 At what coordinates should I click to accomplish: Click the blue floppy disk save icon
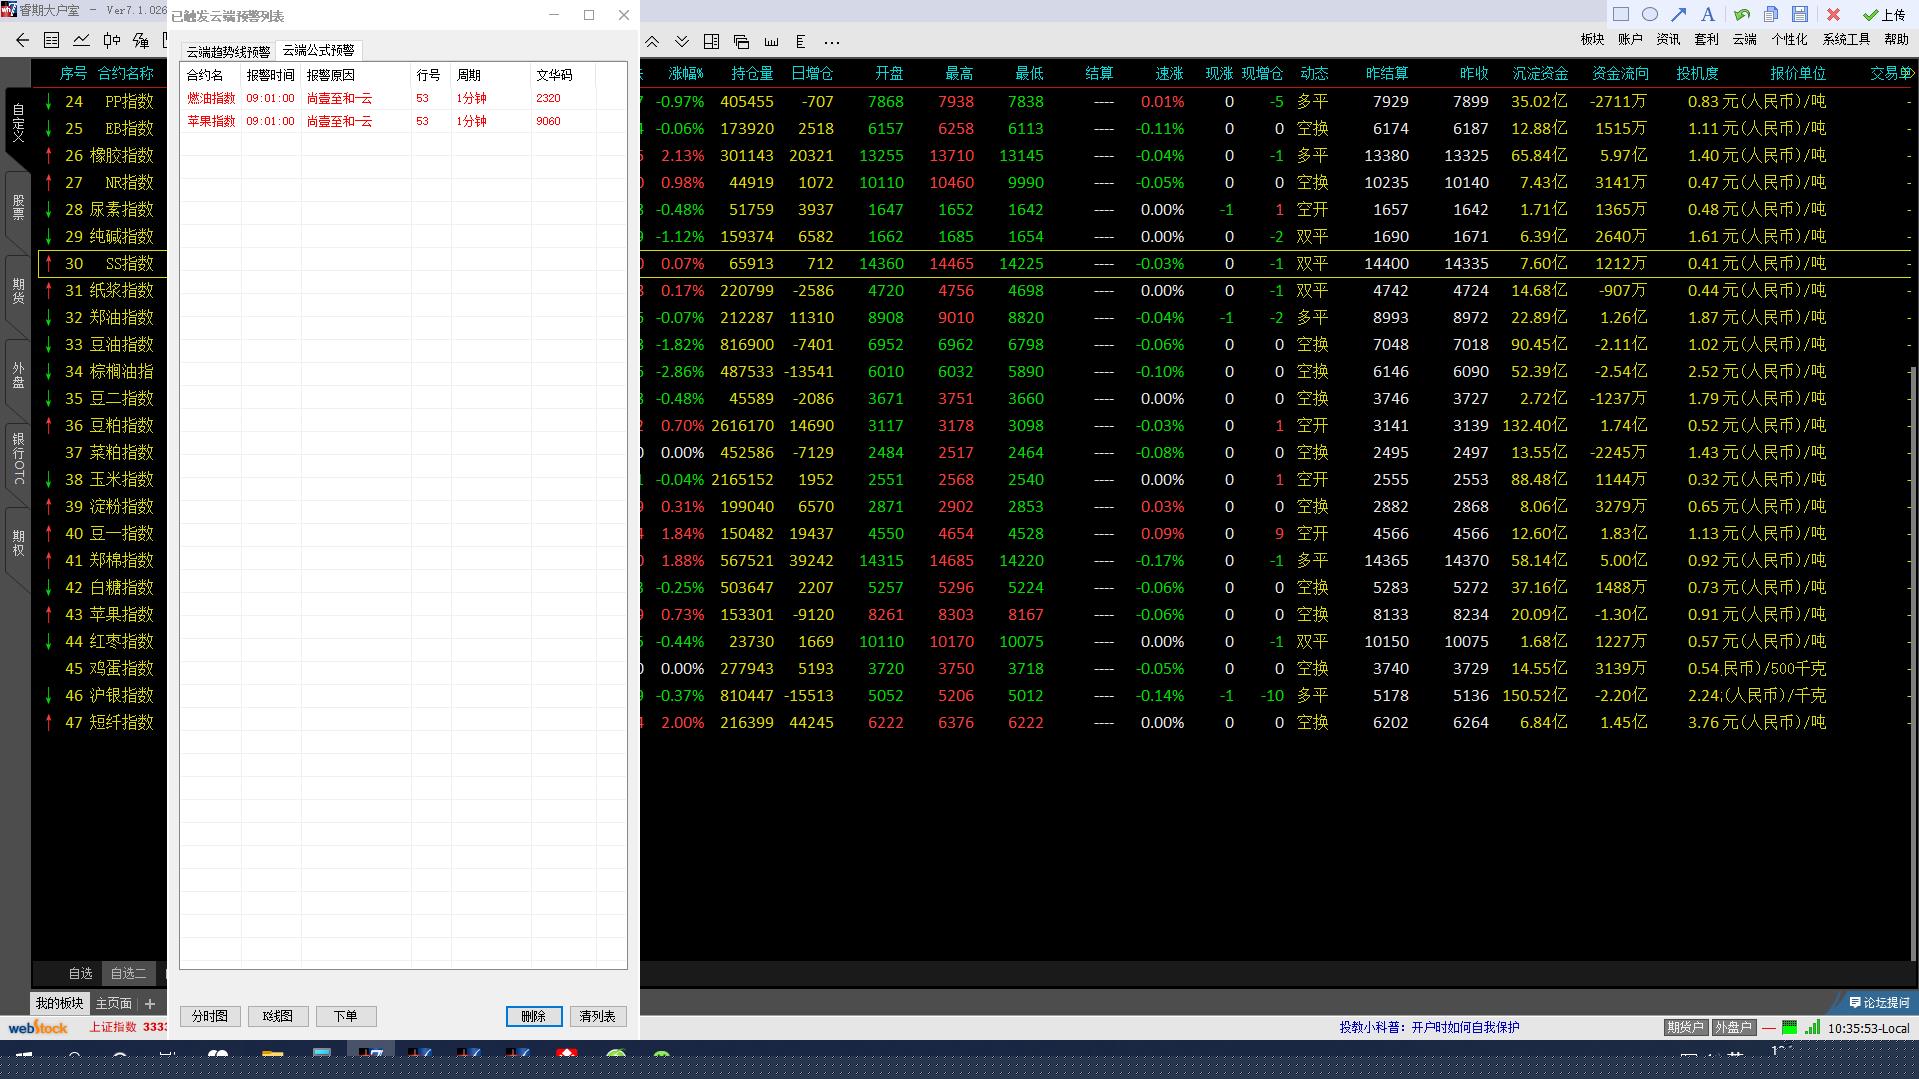point(1800,14)
